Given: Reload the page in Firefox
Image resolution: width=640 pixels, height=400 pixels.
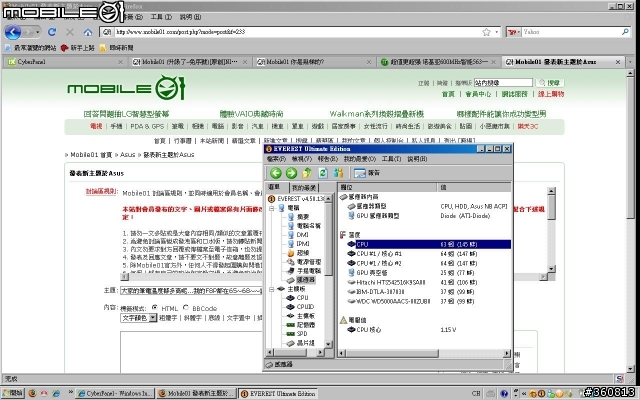Looking at the screenshot, I should (52, 32).
